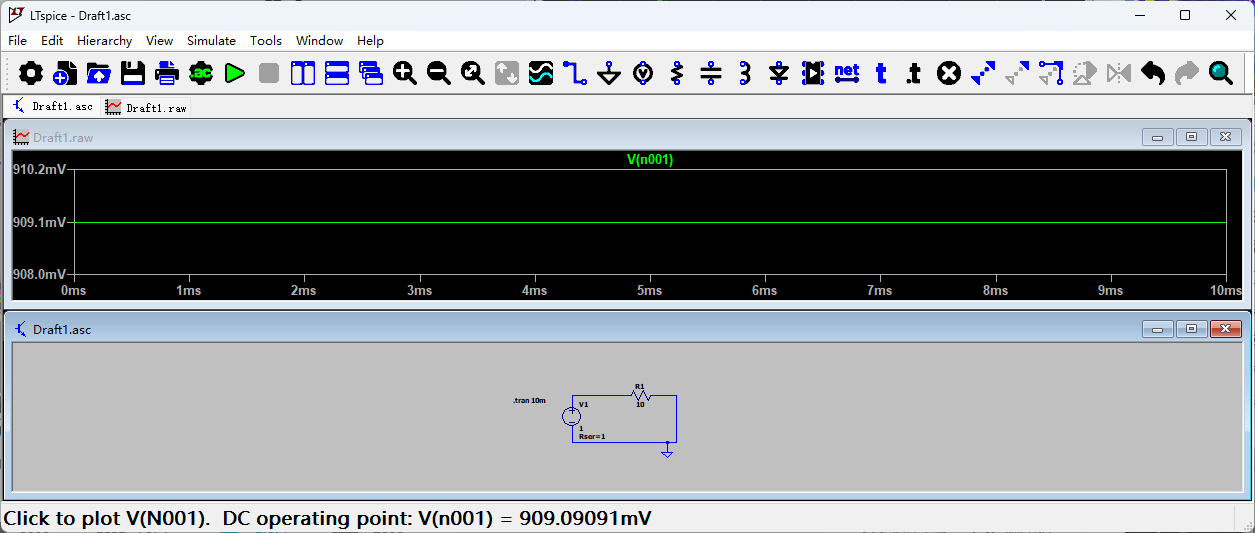Undo the last action

1153,73
